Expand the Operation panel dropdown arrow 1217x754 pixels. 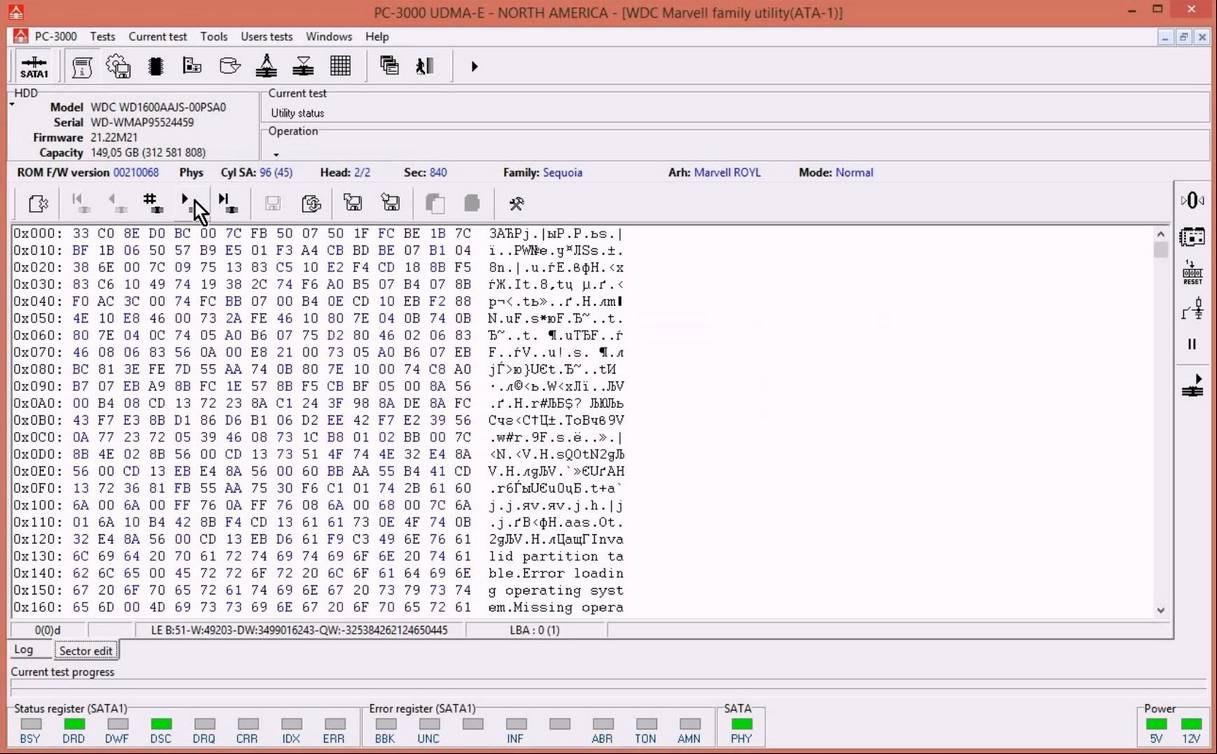(276, 155)
